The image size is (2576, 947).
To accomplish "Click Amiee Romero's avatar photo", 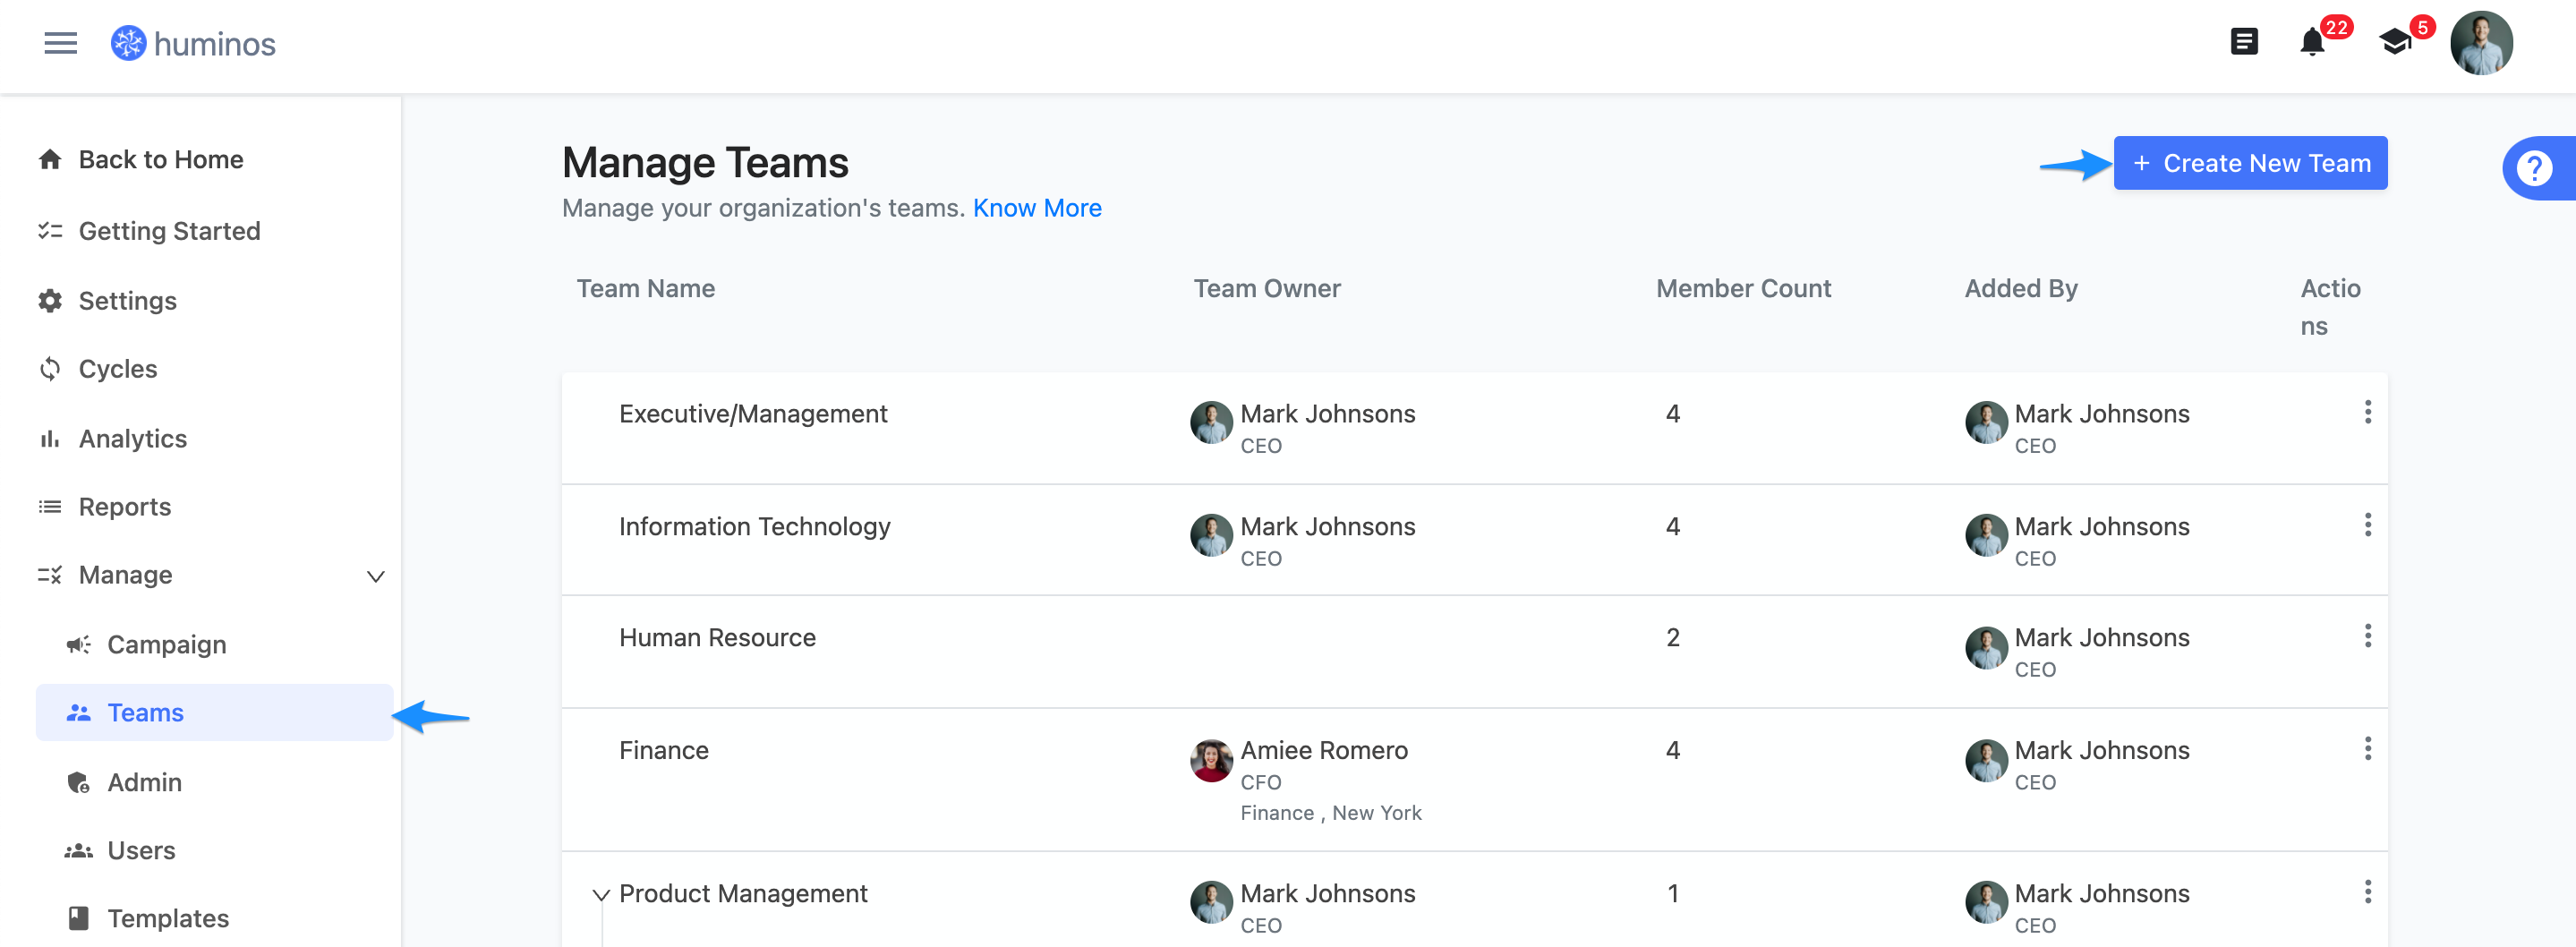I will click(x=1211, y=761).
